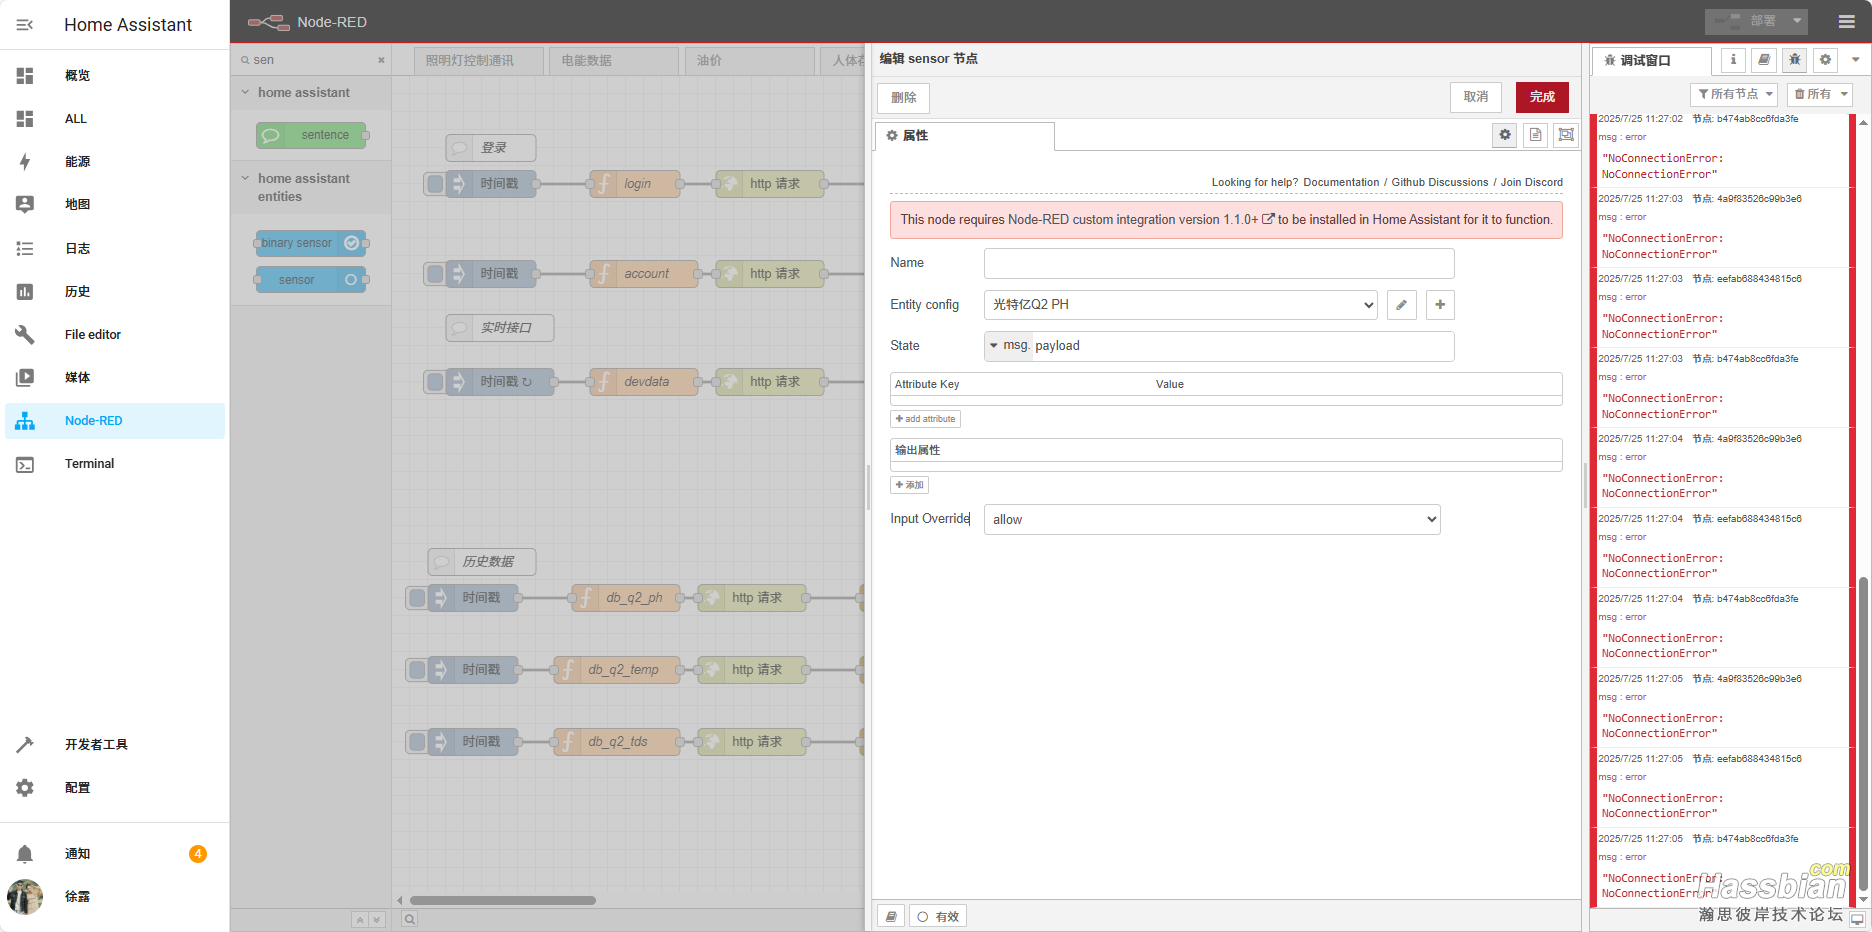Focus the State payload input field
The width and height of the screenshot is (1872, 932).
point(1243,346)
